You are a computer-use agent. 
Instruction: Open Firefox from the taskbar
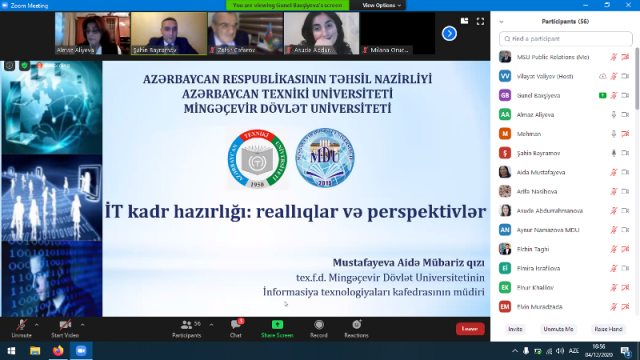coord(58,351)
